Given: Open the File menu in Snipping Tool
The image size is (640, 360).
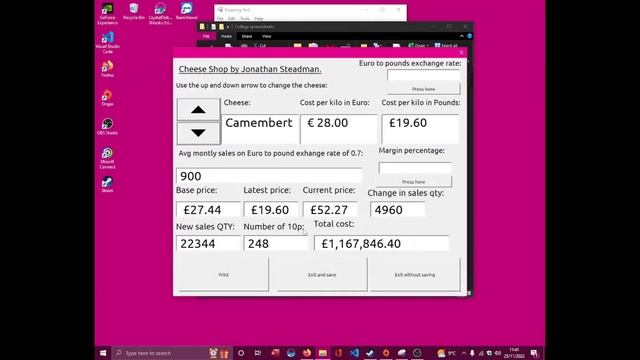Looking at the screenshot, I should 220,19.
